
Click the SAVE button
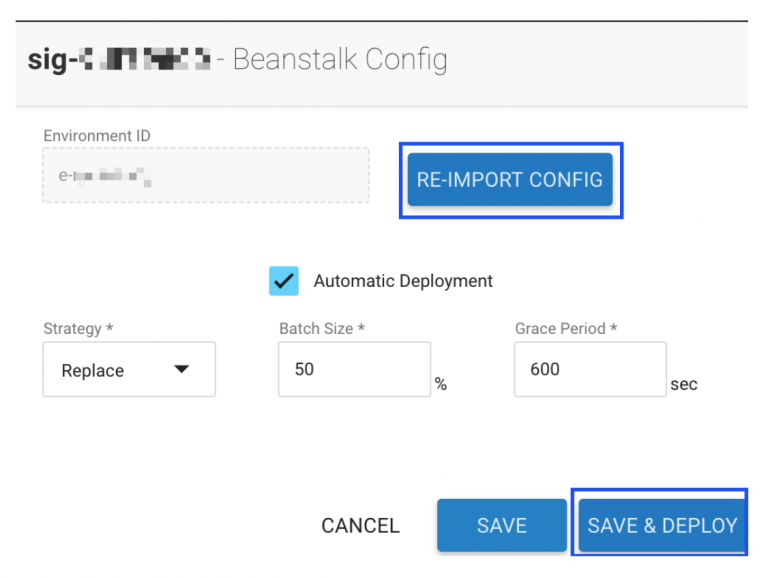[501, 526]
